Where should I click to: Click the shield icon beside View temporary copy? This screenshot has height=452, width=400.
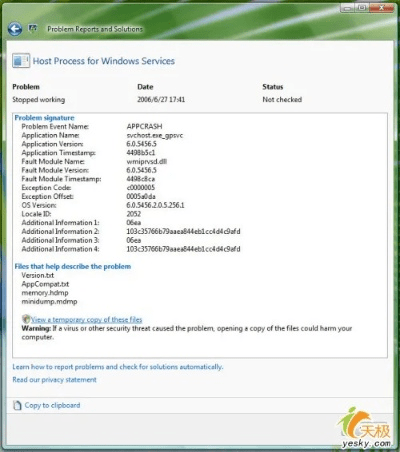click(x=26, y=319)
